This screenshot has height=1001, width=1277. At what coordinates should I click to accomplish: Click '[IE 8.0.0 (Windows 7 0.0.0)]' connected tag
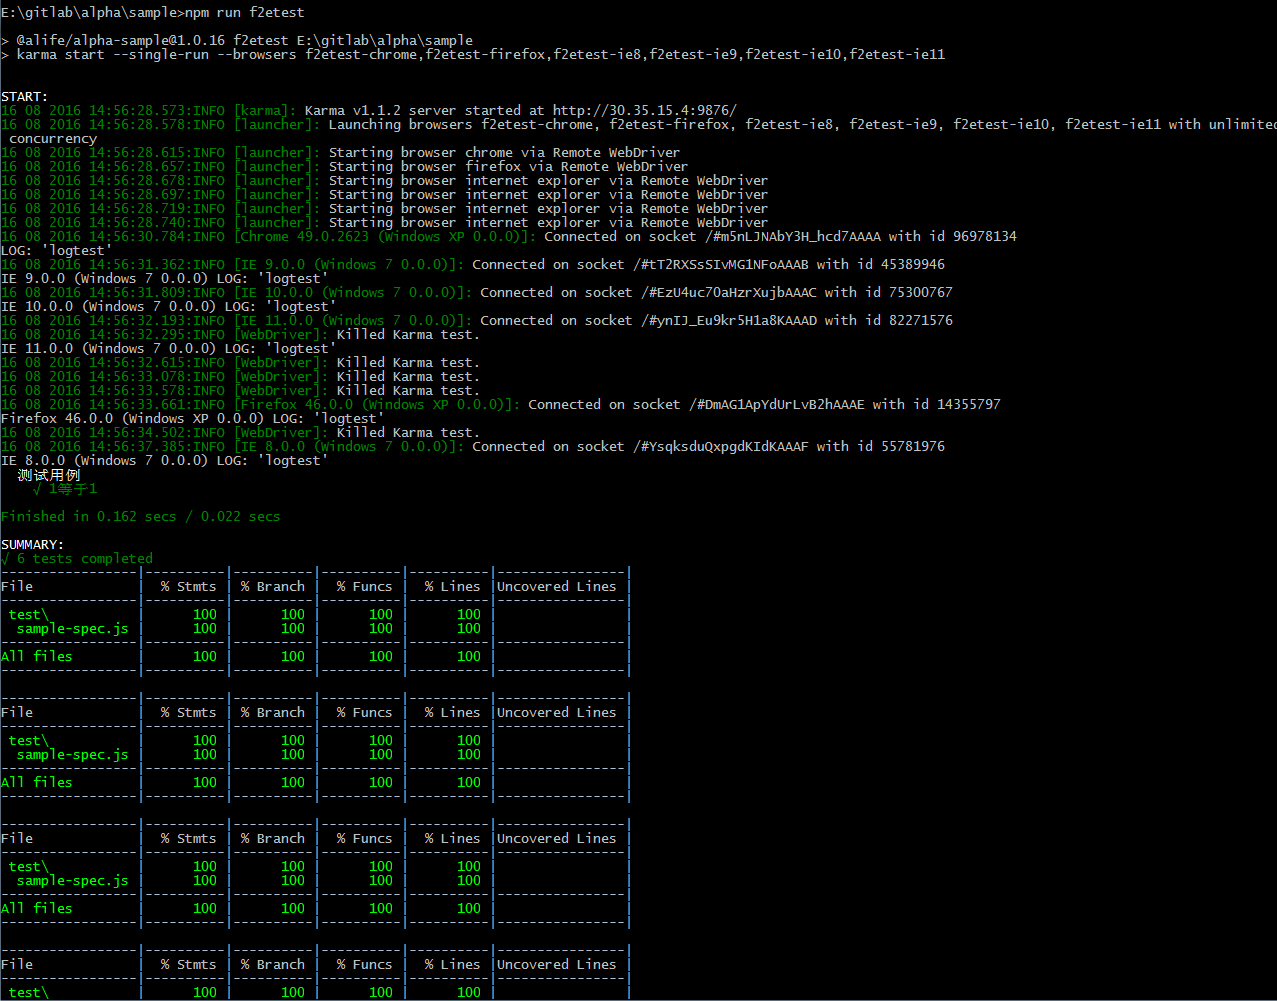[x=348, y=446]
